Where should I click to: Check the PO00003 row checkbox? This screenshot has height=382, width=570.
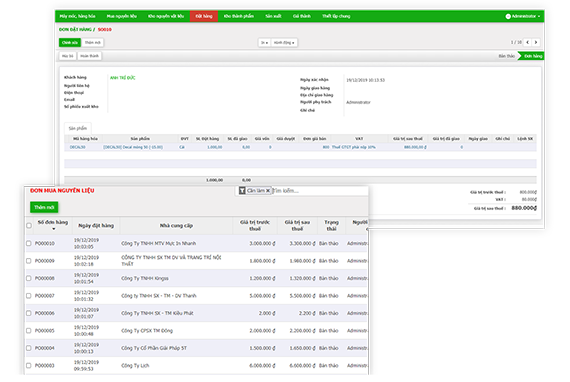29,365
